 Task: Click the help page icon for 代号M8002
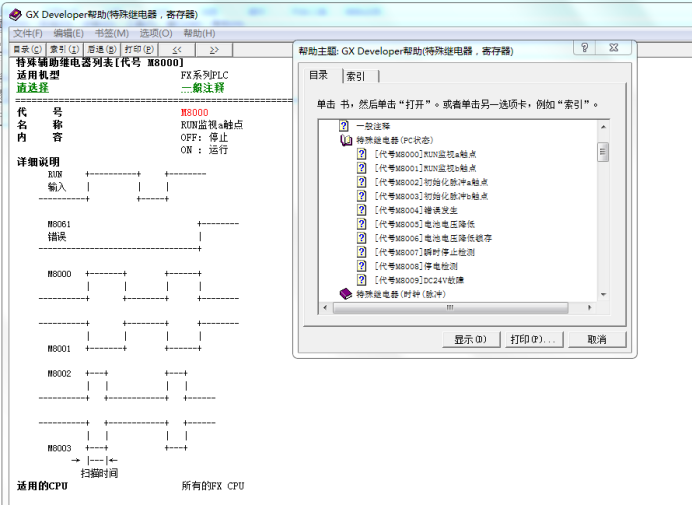point(361,182)
